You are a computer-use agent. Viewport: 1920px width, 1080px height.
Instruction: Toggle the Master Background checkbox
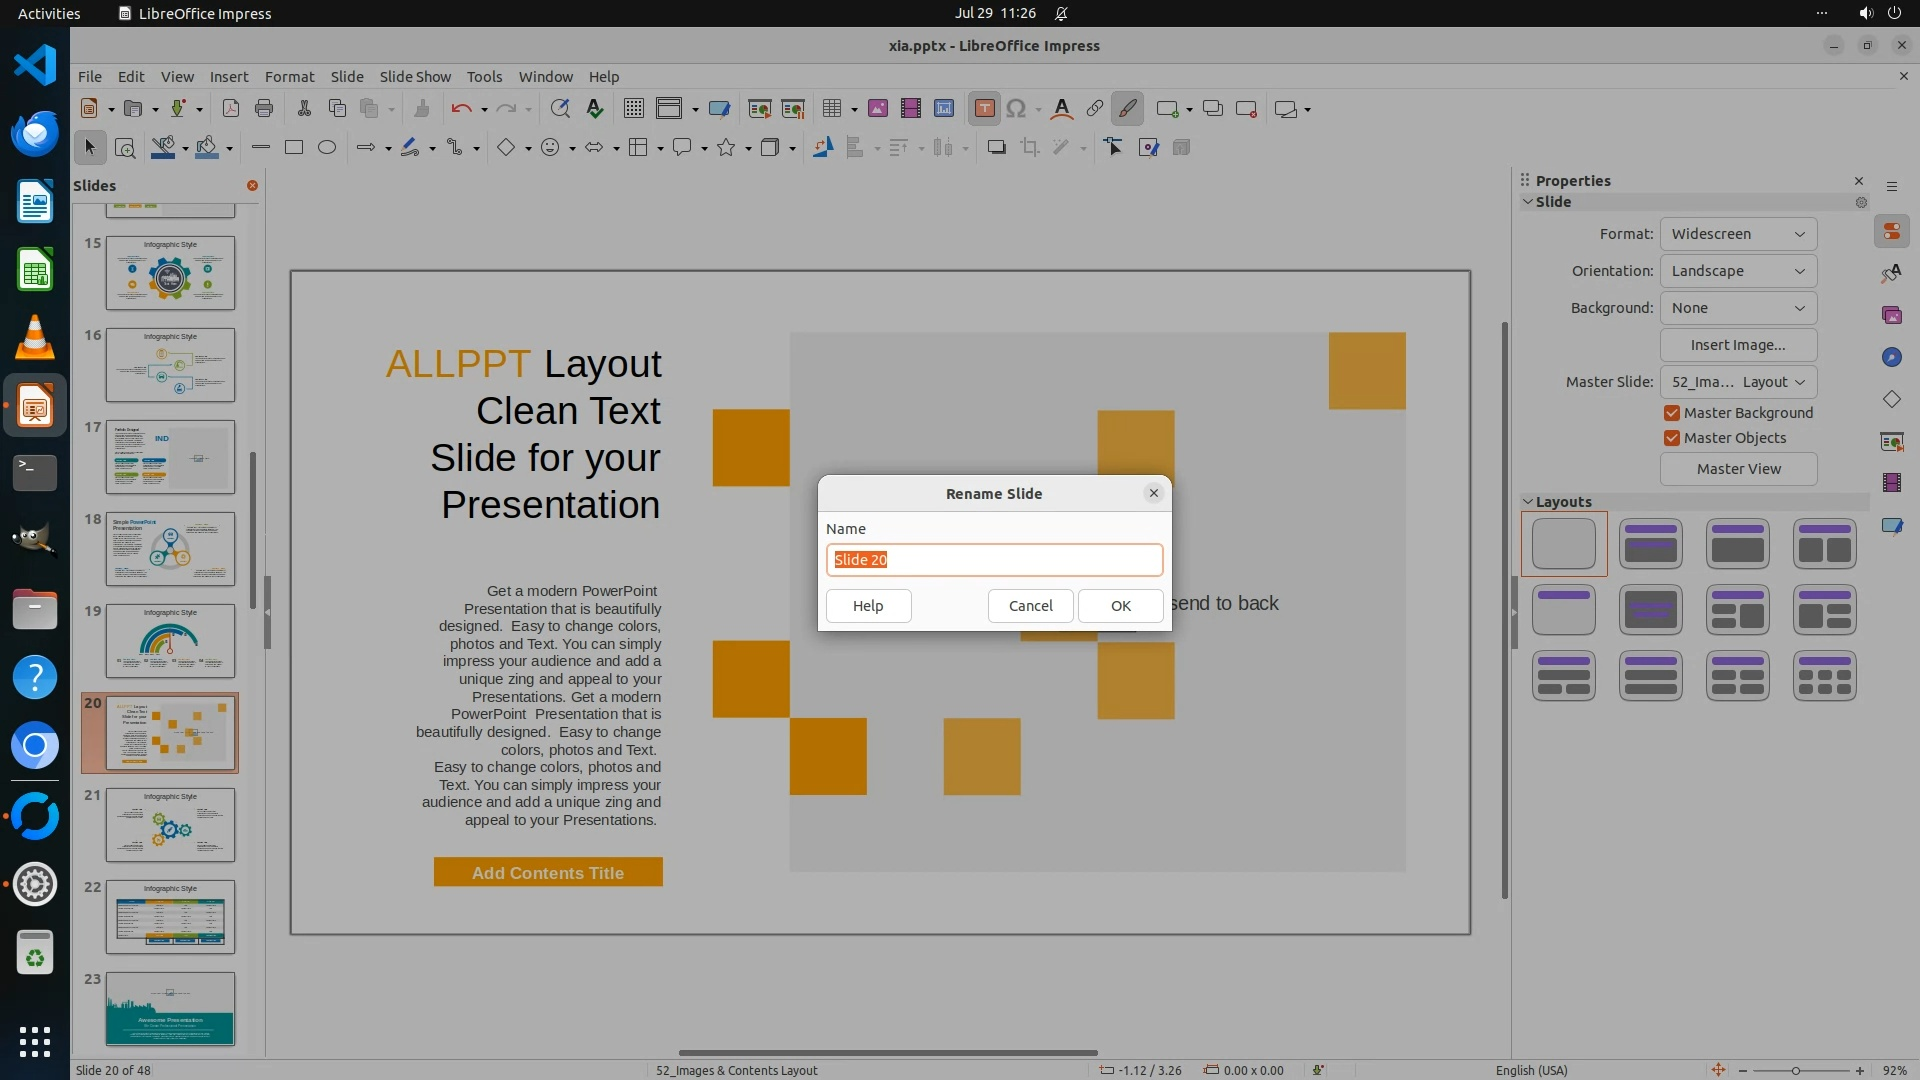(1671, 413)
